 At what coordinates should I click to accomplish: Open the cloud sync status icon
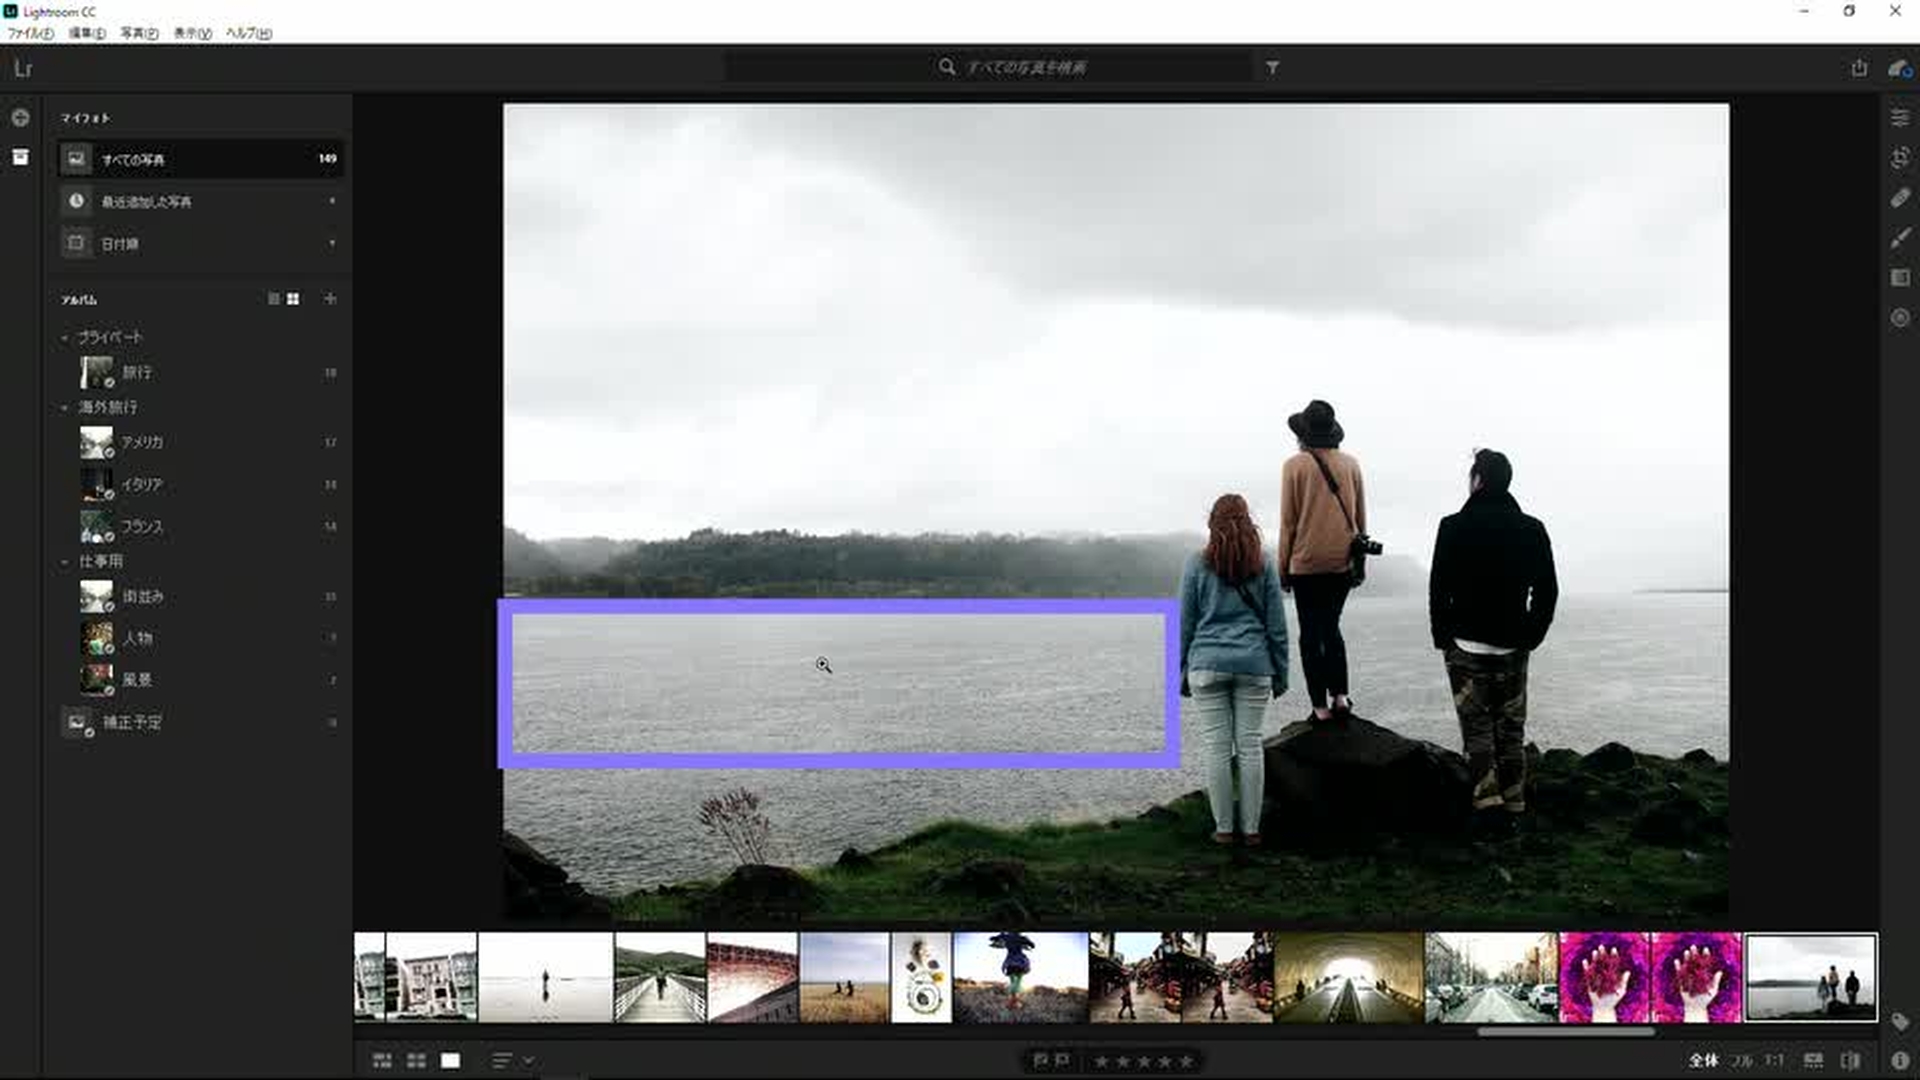(x=1898, y=68)
